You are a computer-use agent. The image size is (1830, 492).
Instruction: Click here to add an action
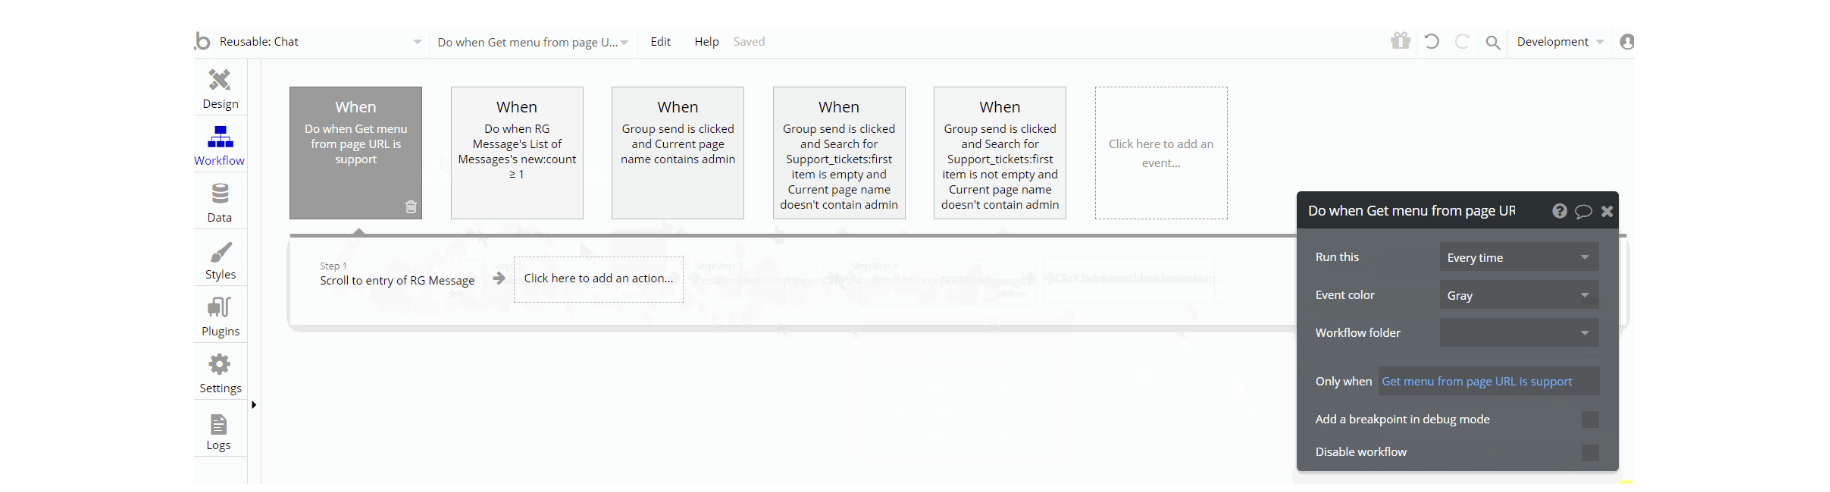click(x=598, y=279)
